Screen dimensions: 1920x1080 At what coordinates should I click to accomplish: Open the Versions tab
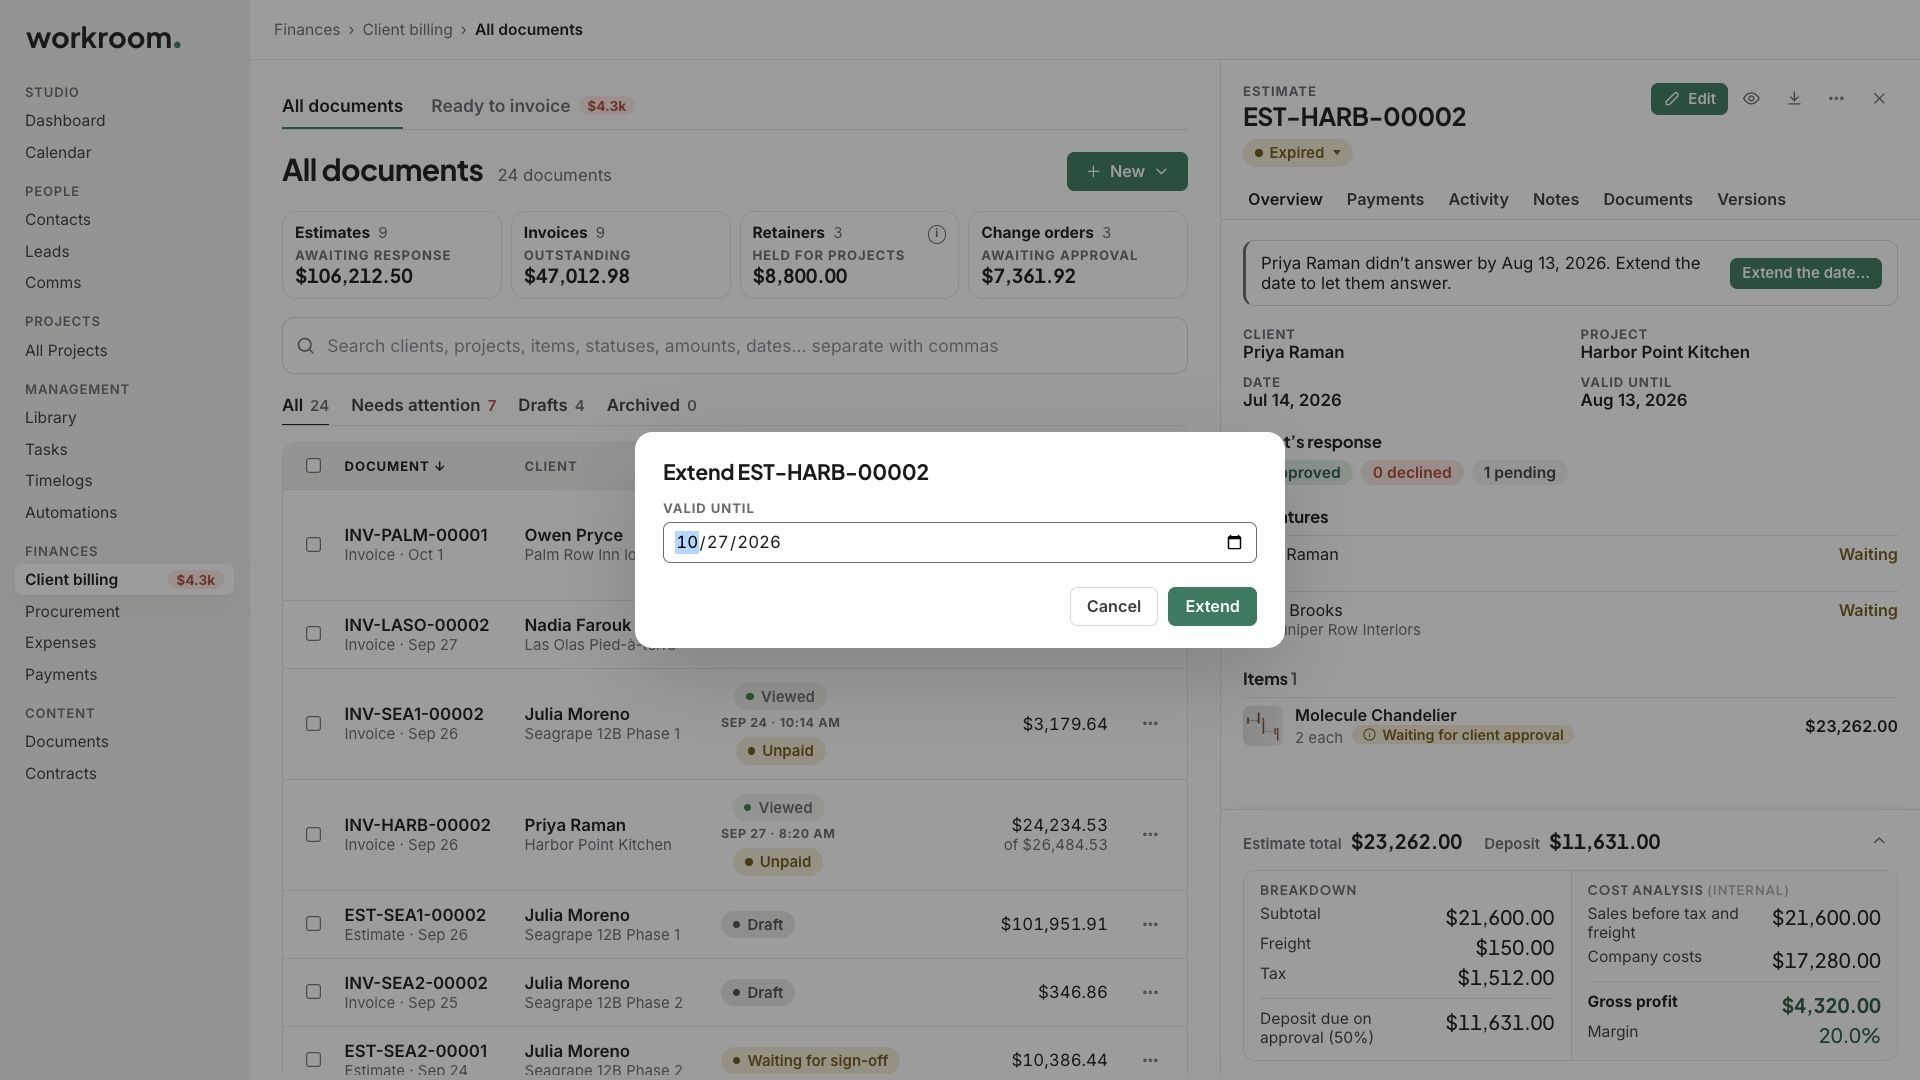click(x=1751, y=199)
